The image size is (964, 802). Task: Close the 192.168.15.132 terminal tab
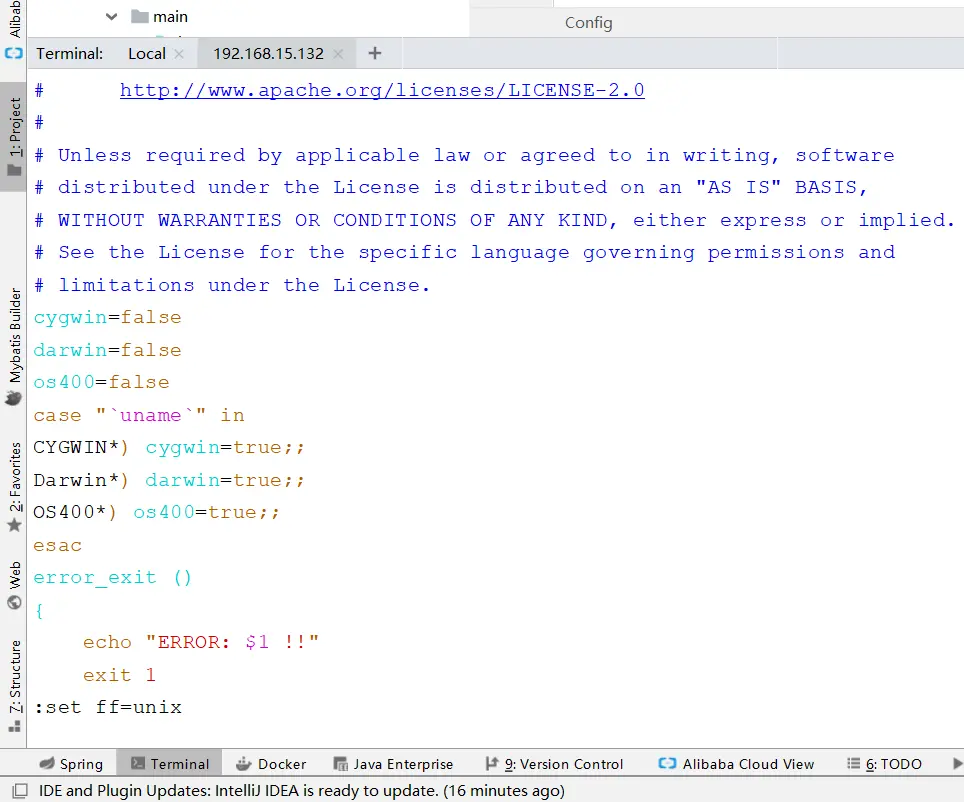338,54
